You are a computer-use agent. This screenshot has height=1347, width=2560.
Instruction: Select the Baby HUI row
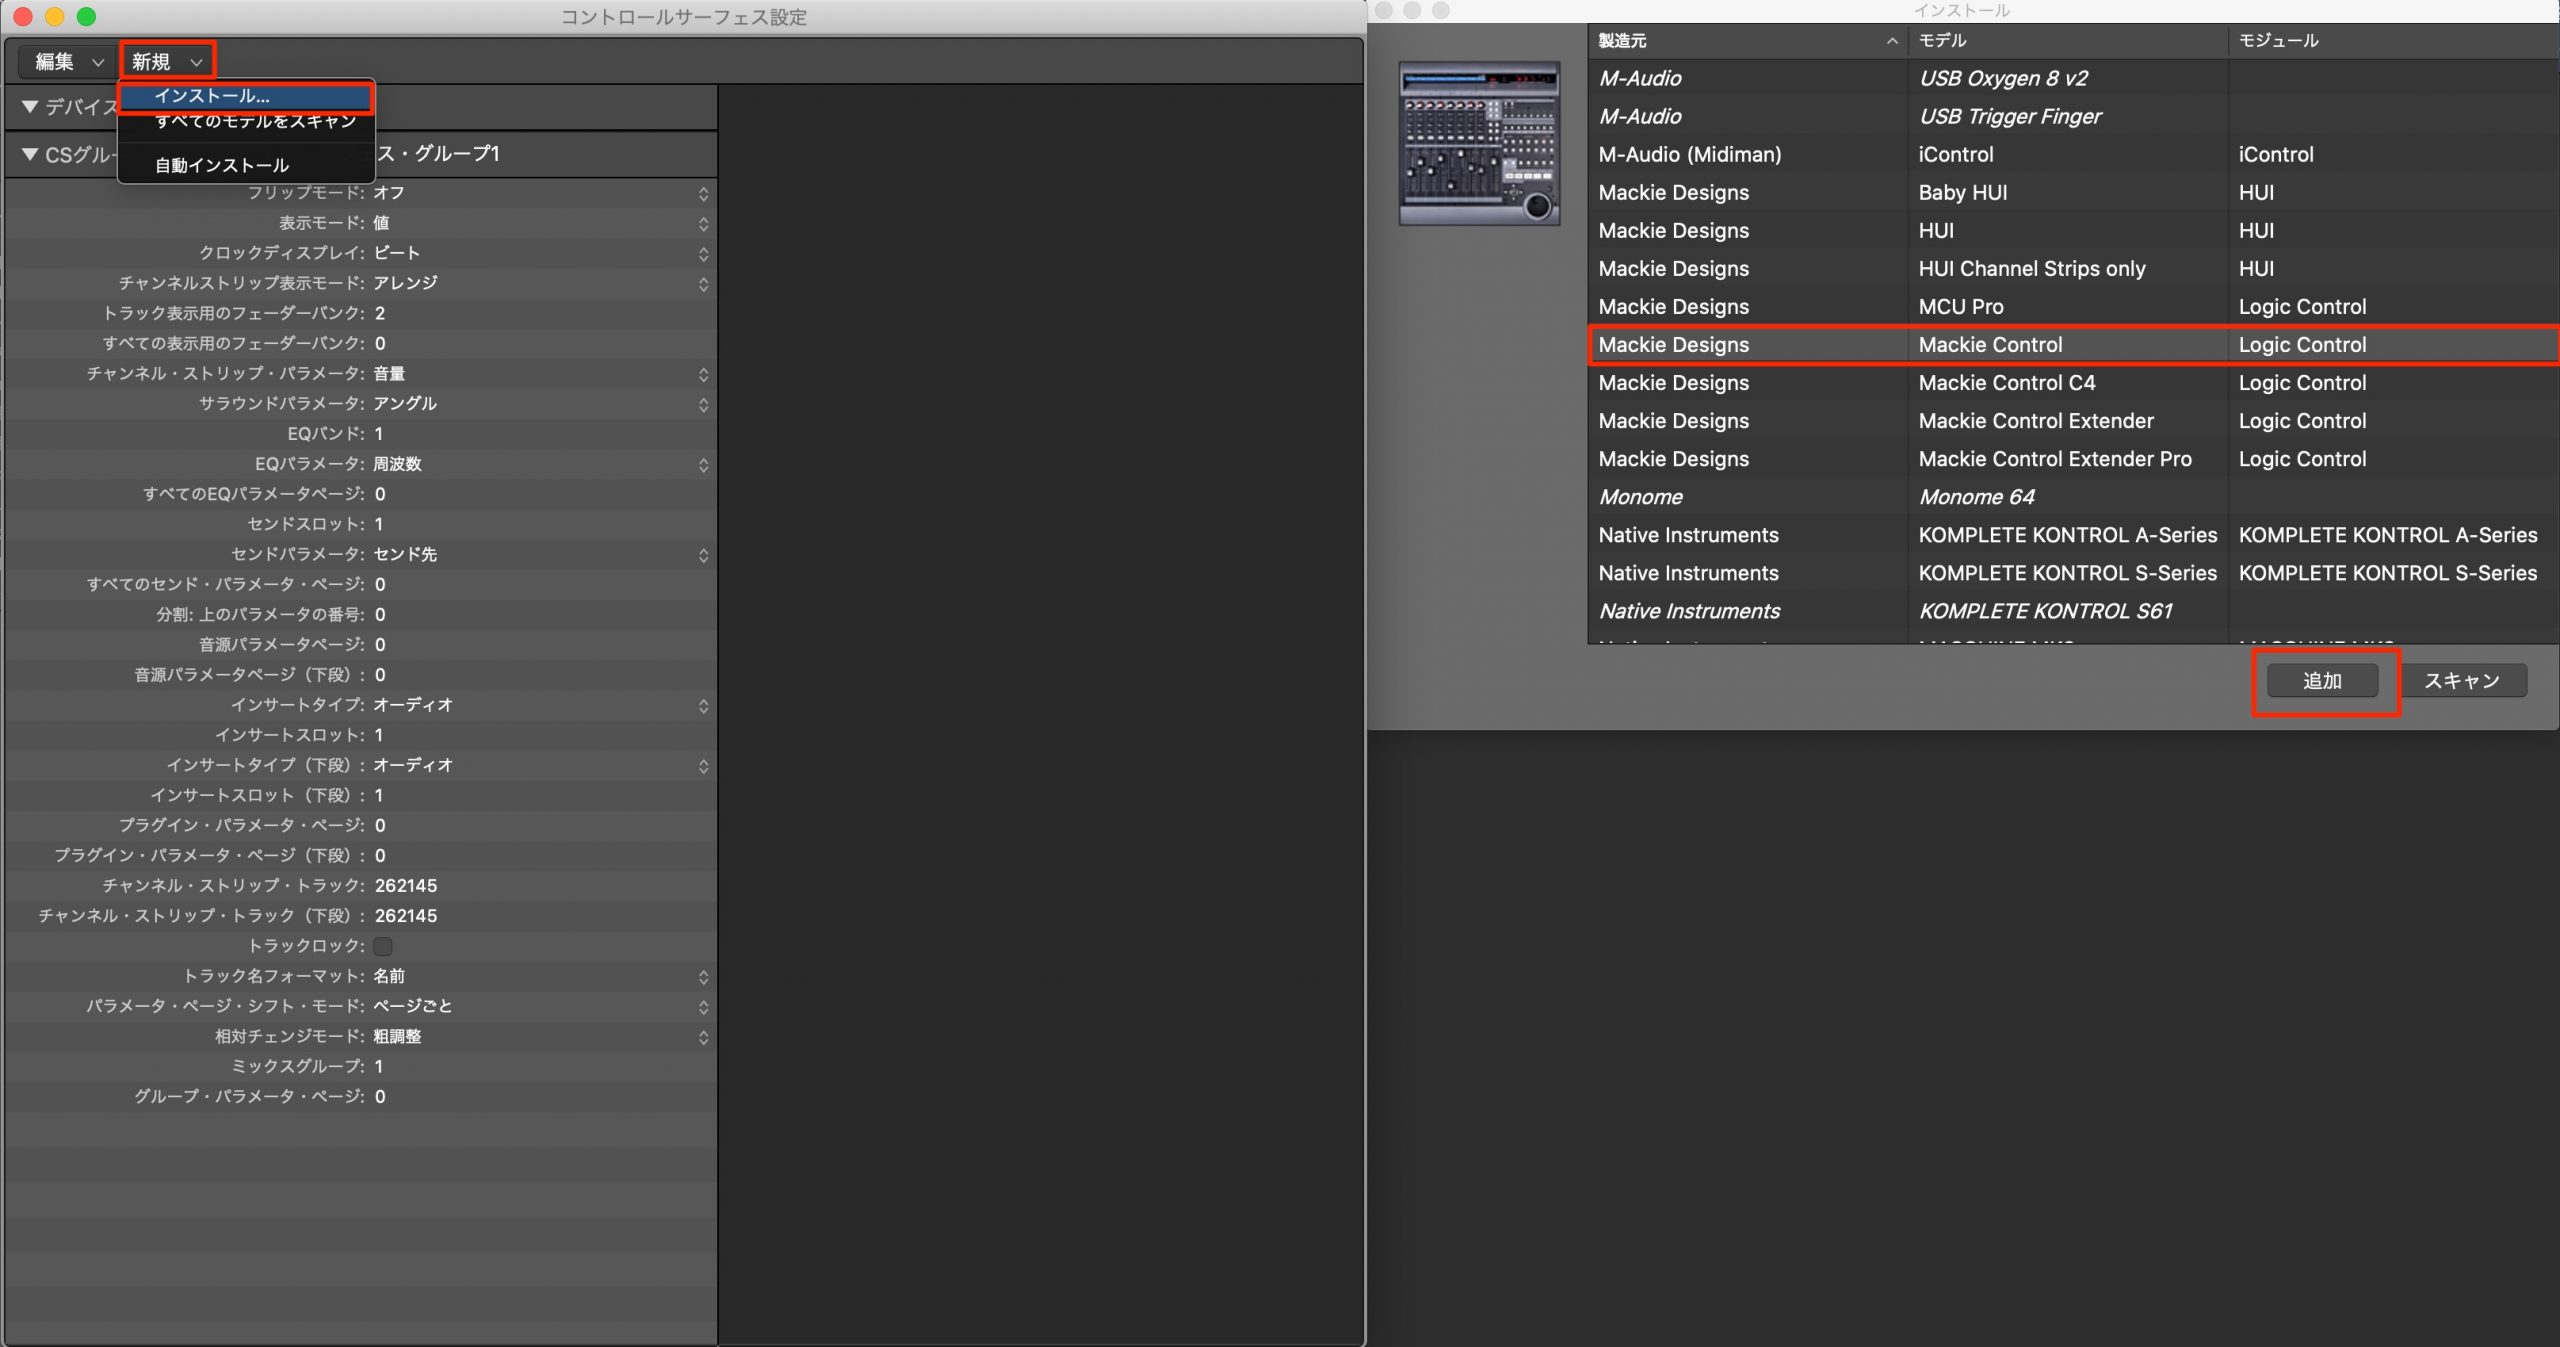[2073, 192]
